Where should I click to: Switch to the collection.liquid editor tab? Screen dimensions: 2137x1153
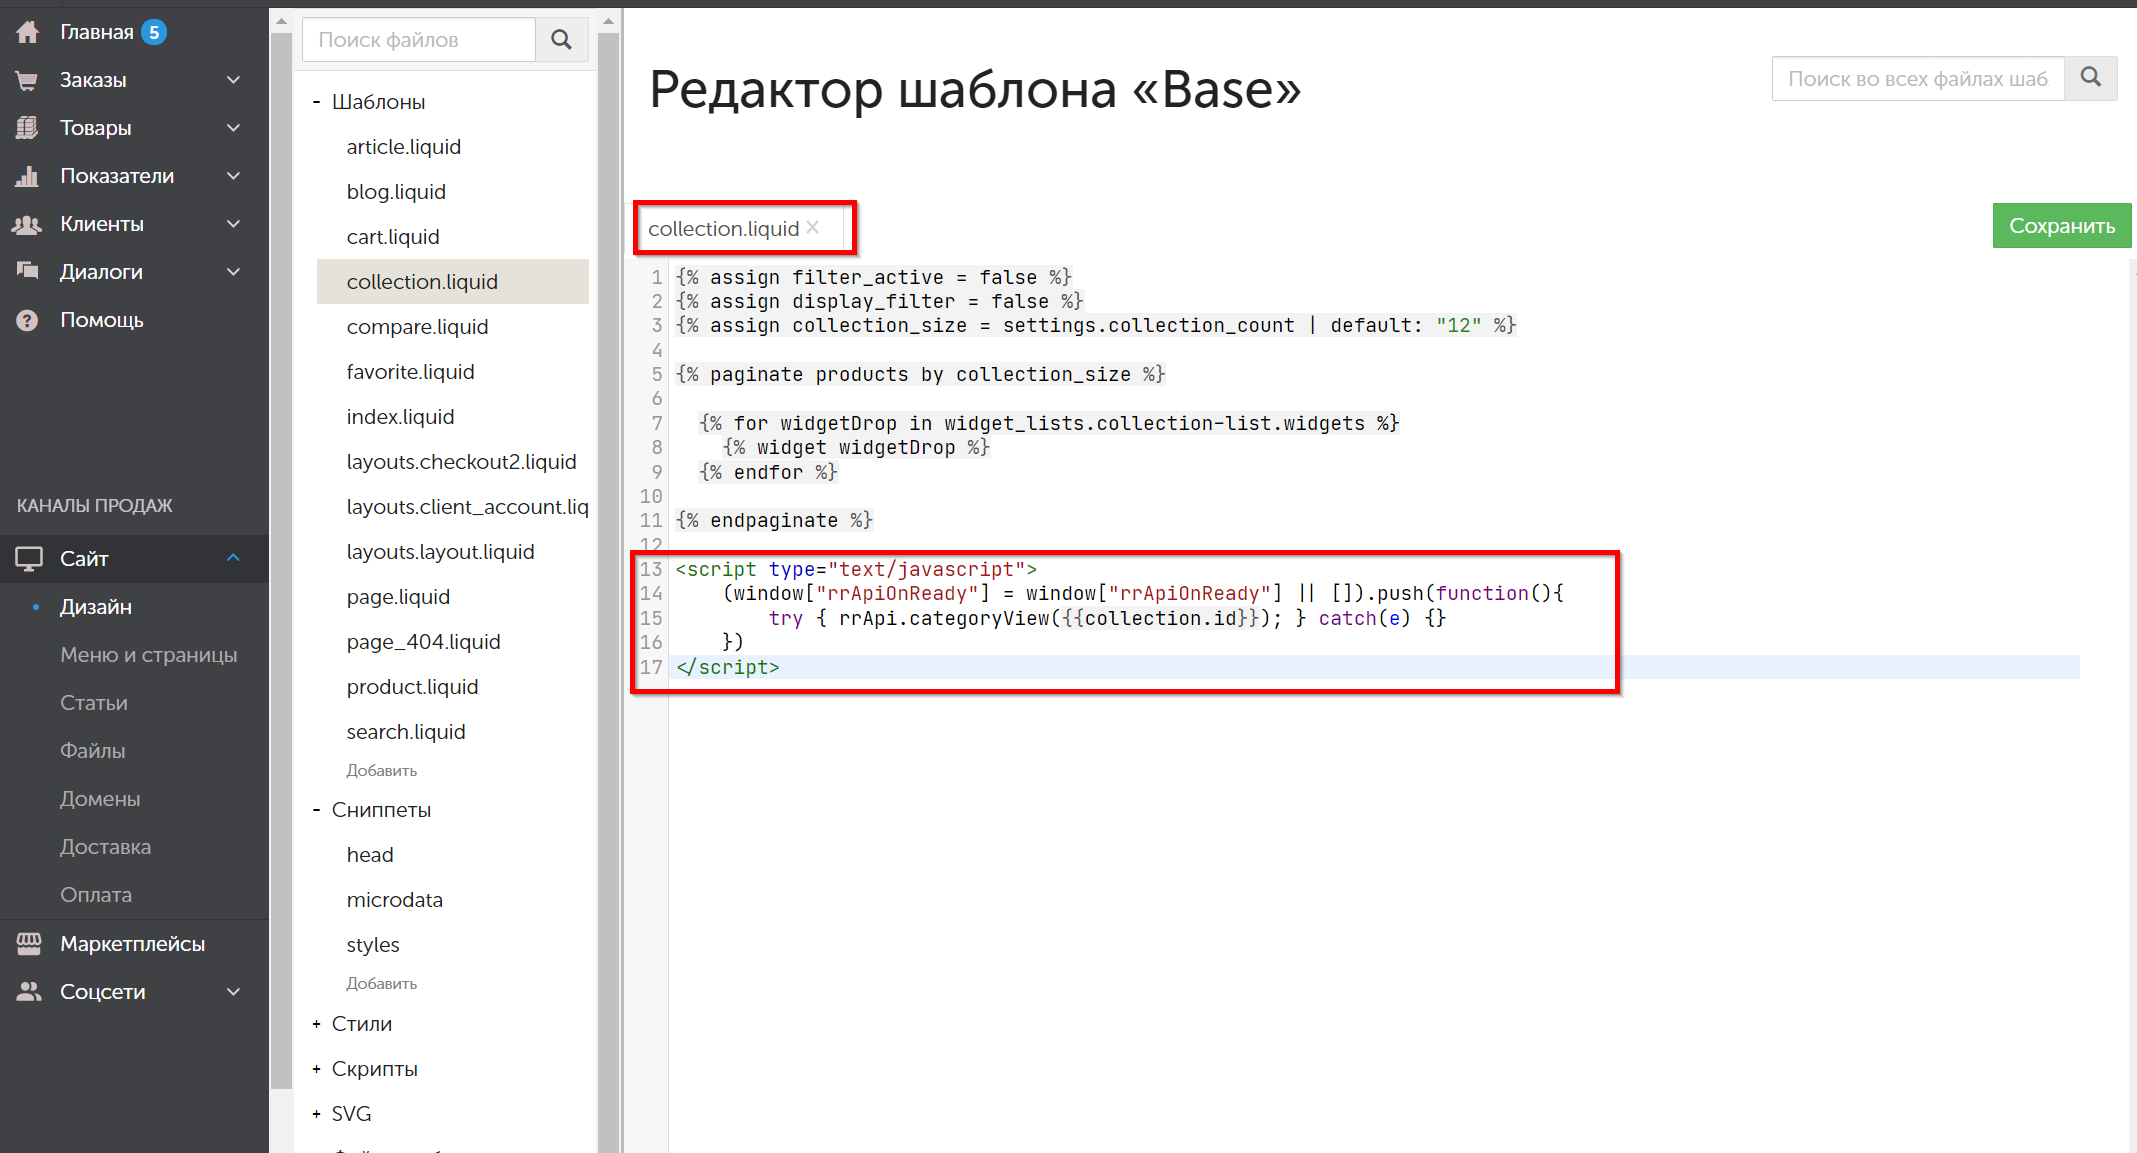tap(723, 229)
